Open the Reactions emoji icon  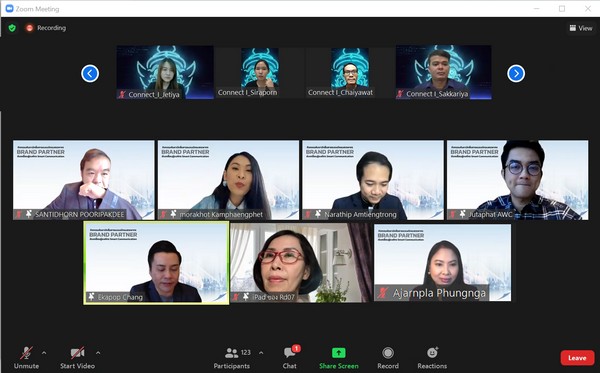tap(432, 352)
